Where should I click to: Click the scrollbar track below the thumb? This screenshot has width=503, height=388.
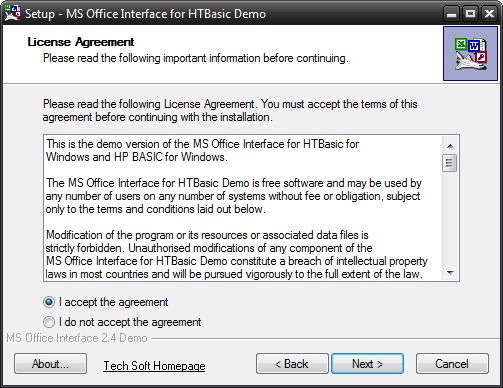(450, 219)
